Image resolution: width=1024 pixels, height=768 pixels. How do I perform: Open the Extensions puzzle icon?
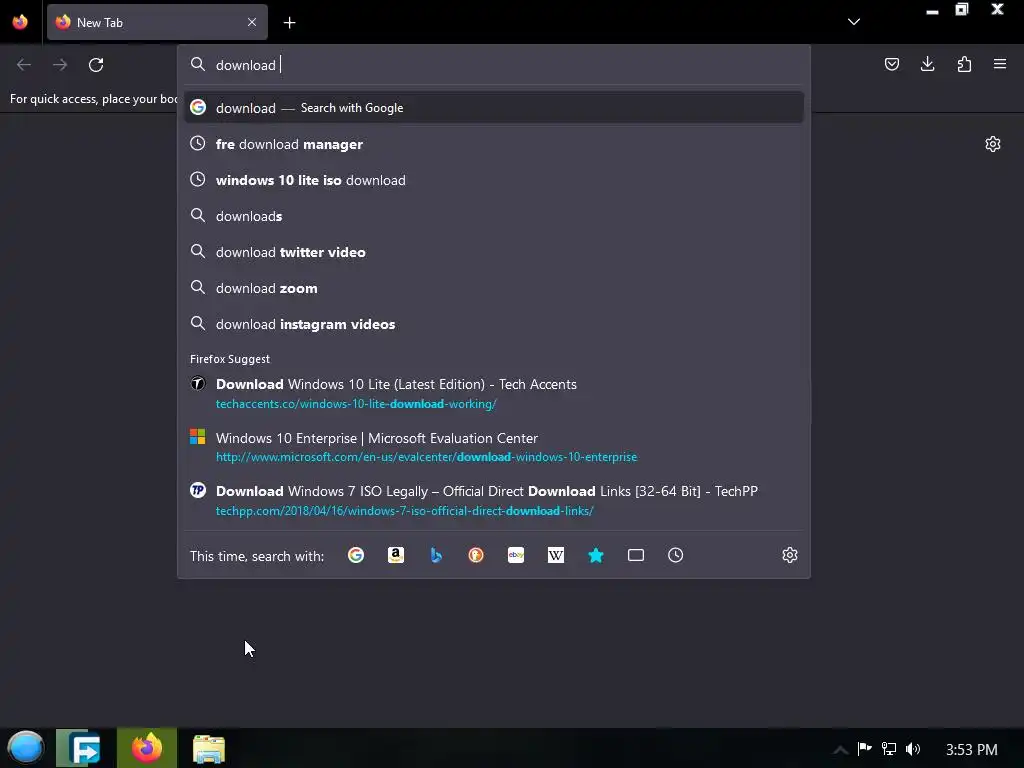point(964,64)
